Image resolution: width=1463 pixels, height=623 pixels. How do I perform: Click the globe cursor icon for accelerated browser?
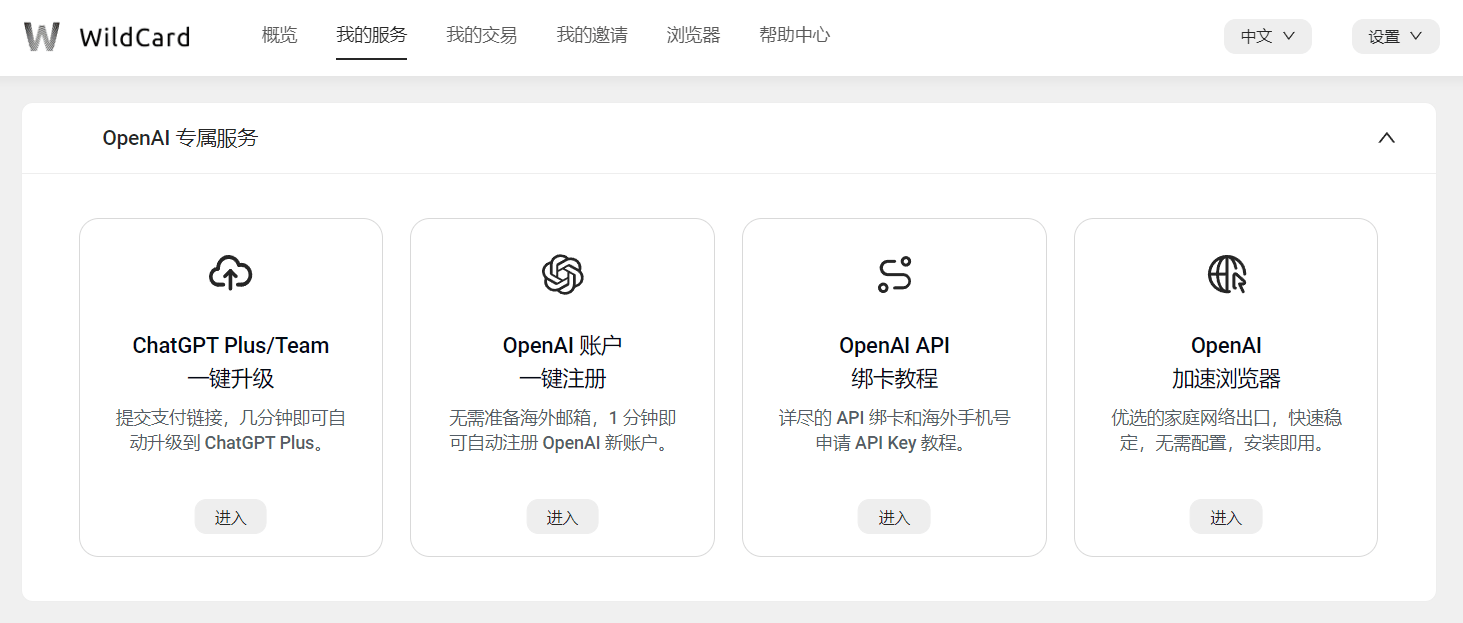click(x=1226, y=273)
